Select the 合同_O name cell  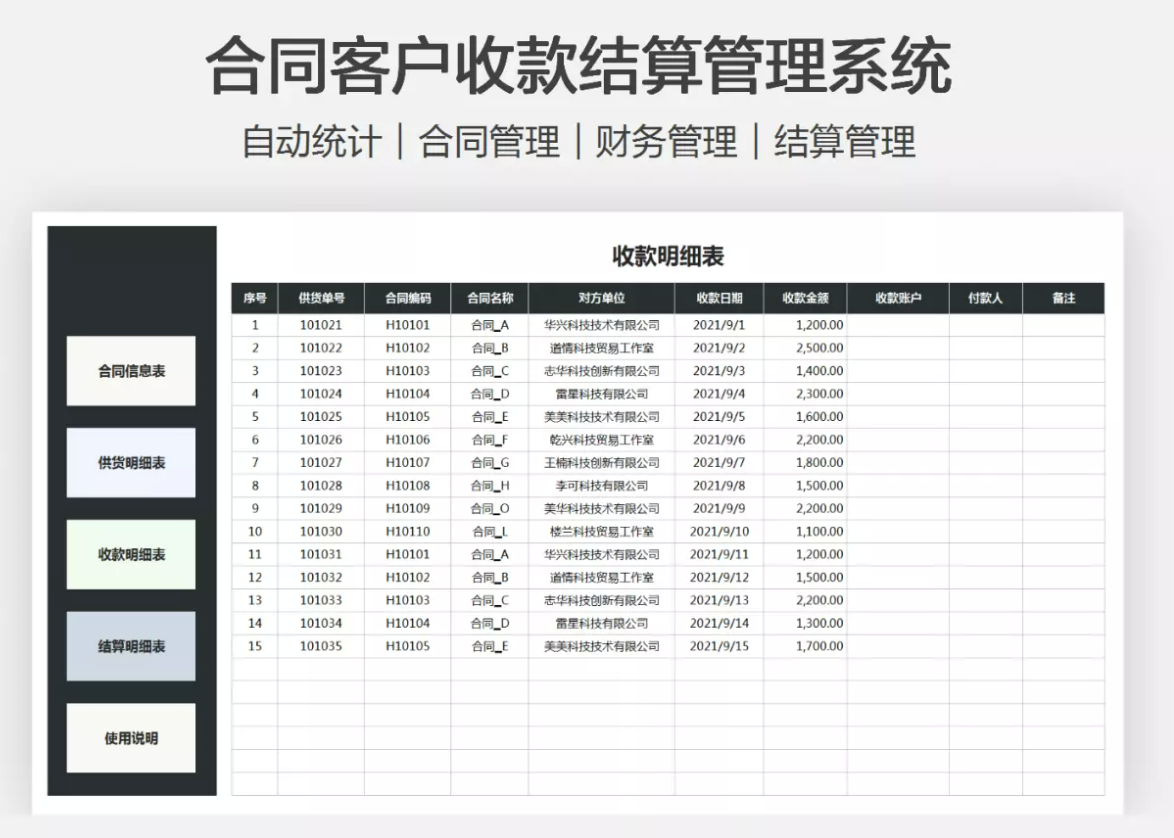coord(490,508)
